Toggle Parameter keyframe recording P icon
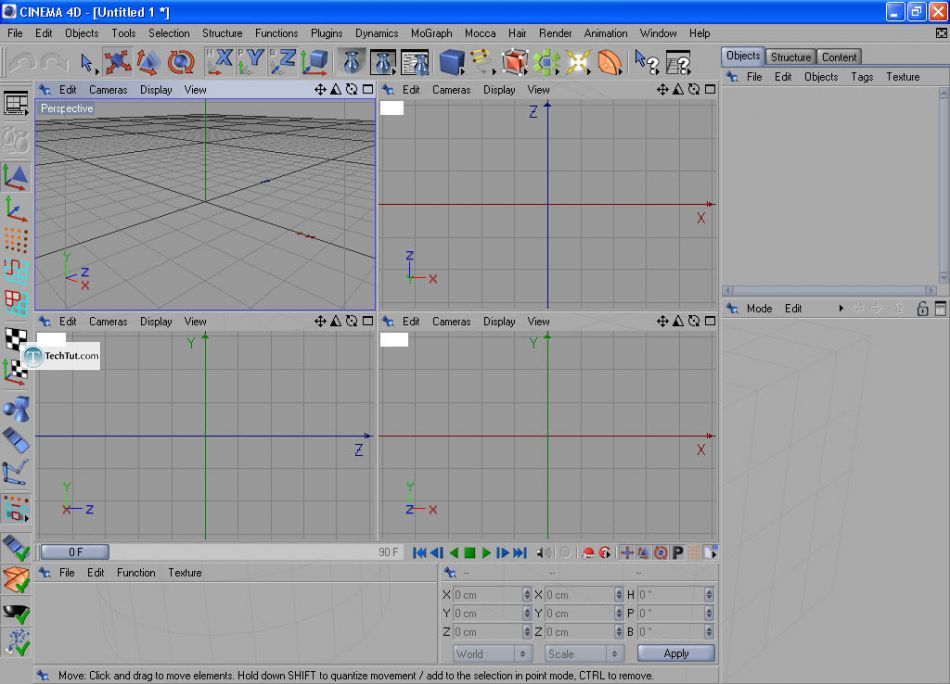 [677, 553]
